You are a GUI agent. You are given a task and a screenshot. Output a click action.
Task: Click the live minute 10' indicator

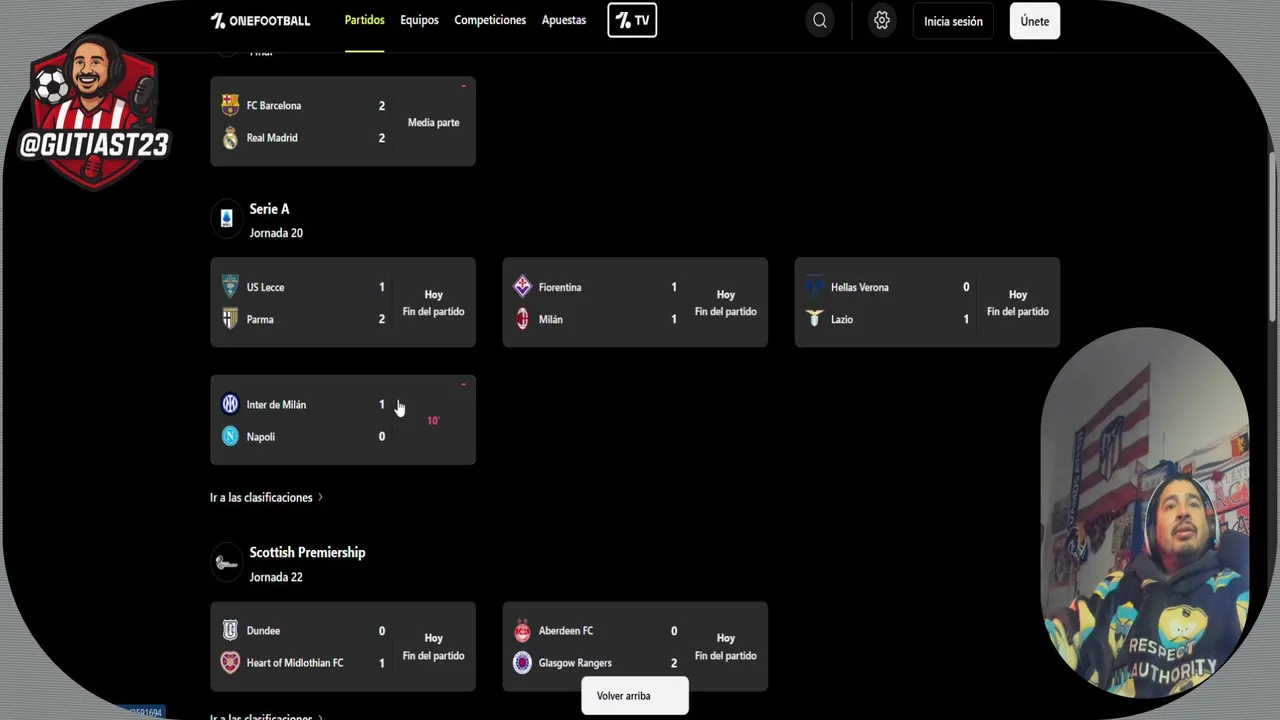433,421
